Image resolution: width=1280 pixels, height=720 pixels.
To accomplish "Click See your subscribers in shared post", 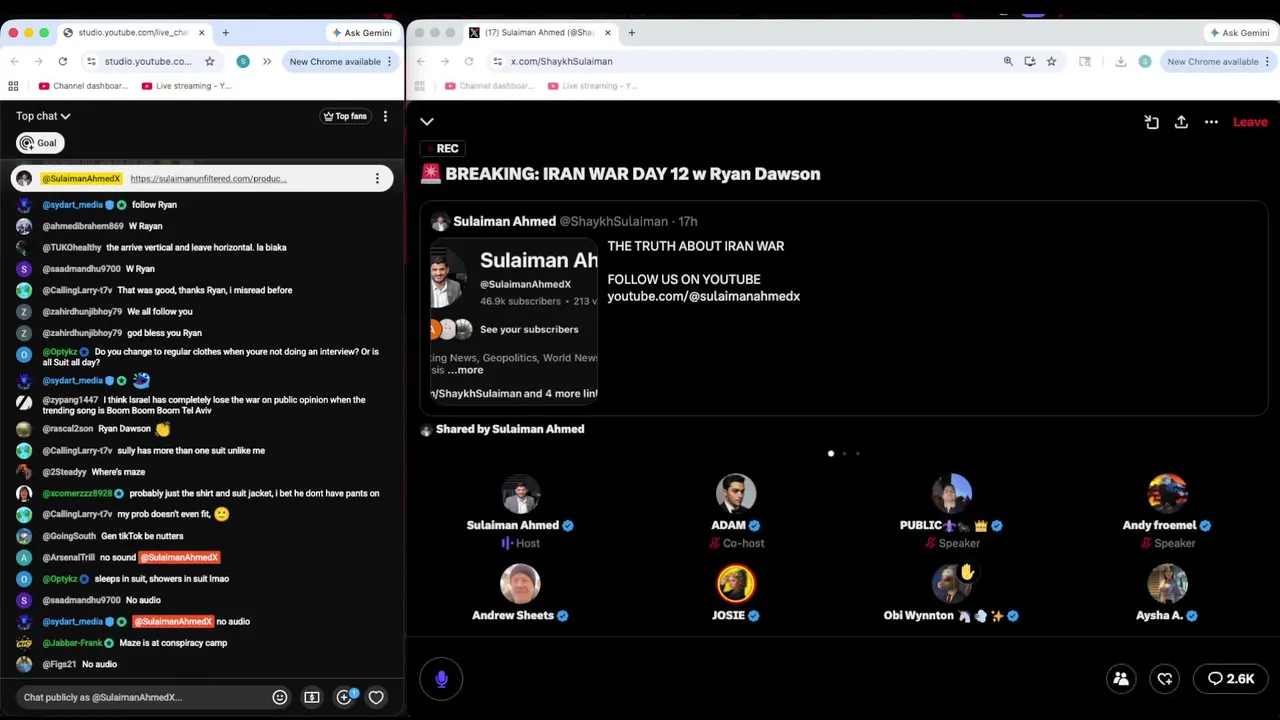I will point(529,329).
